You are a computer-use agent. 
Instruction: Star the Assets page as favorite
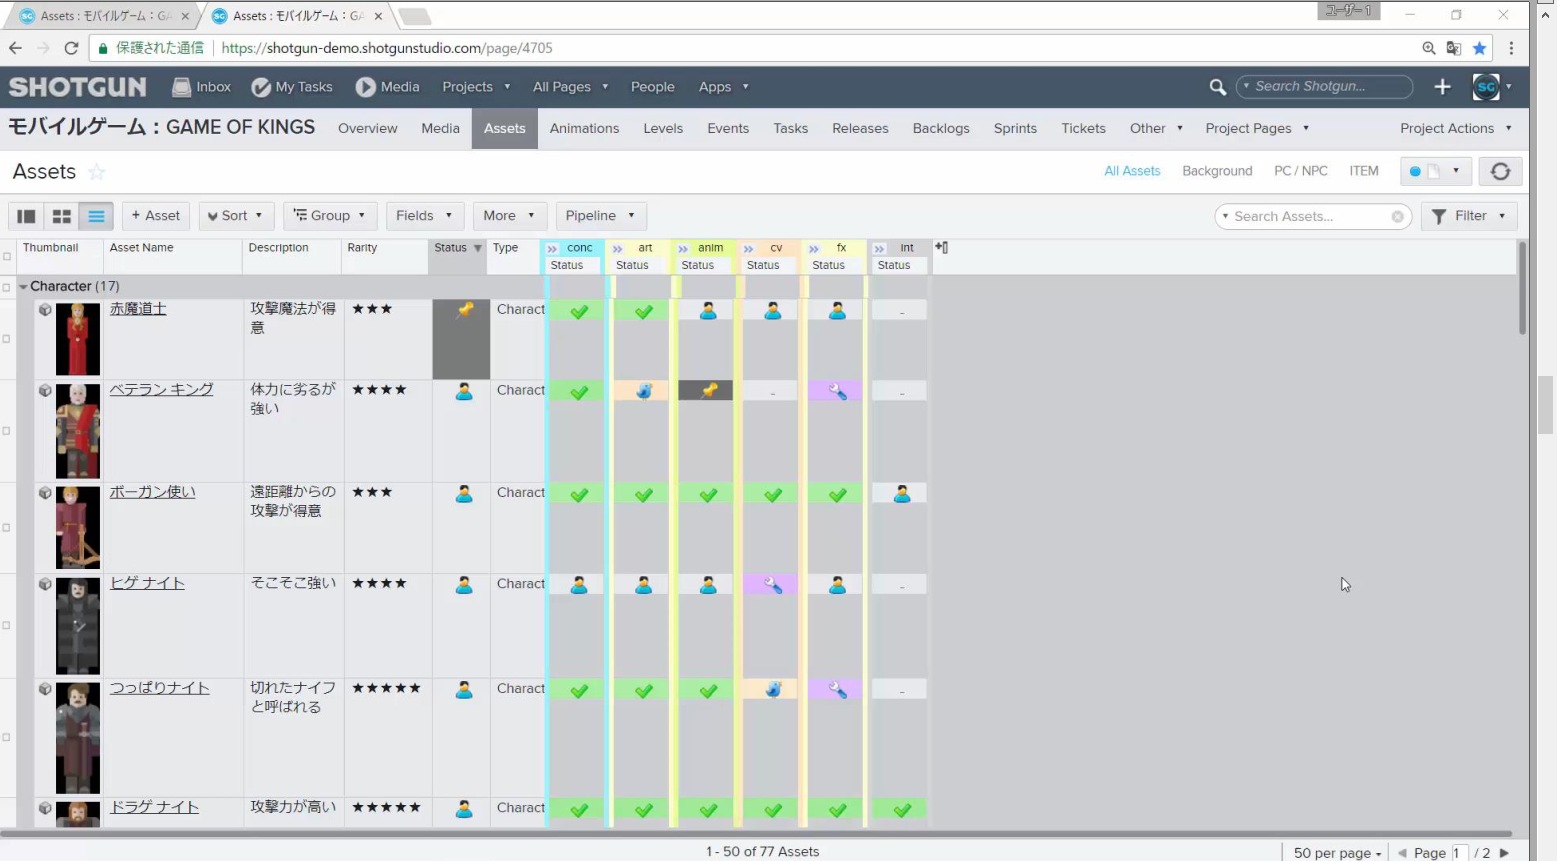click(x=97, y=172)
